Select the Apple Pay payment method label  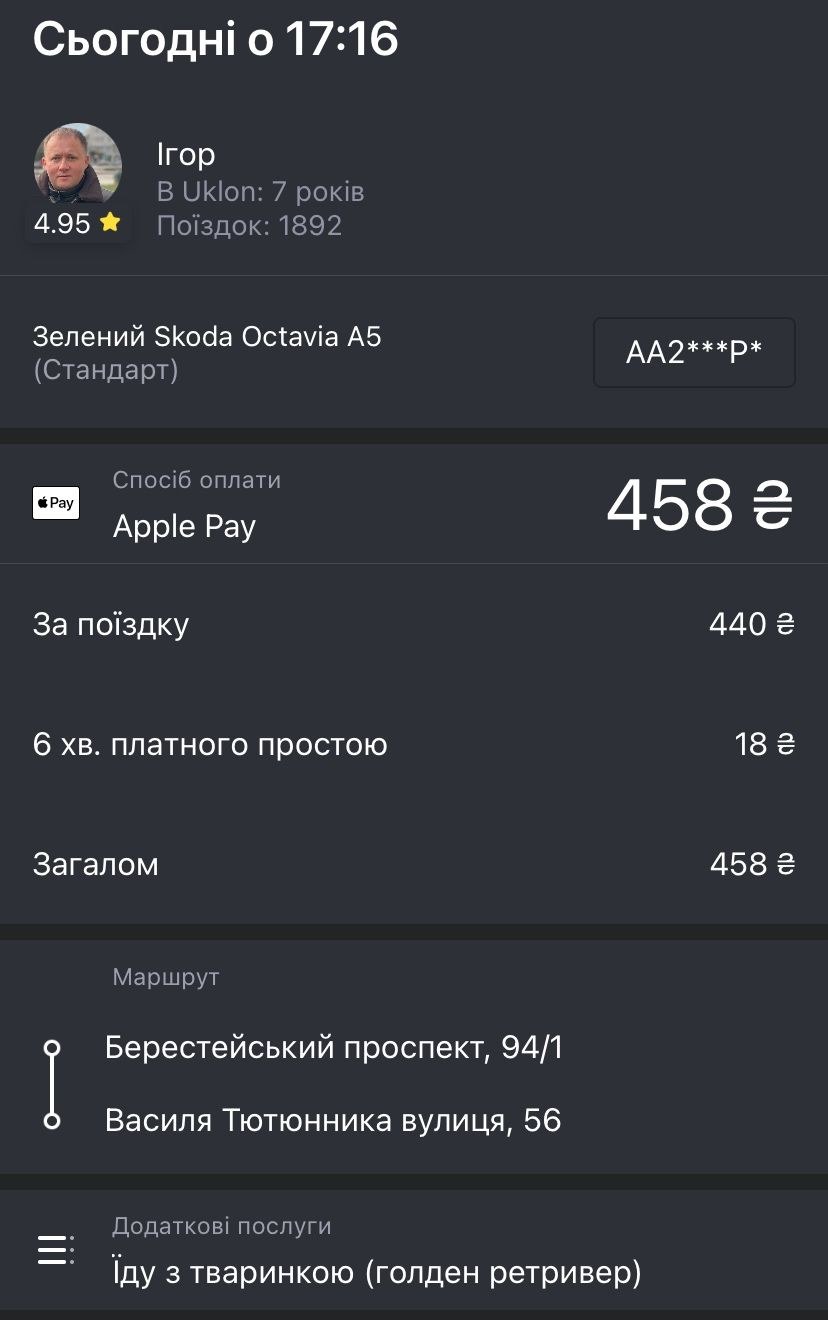point(184,526)
